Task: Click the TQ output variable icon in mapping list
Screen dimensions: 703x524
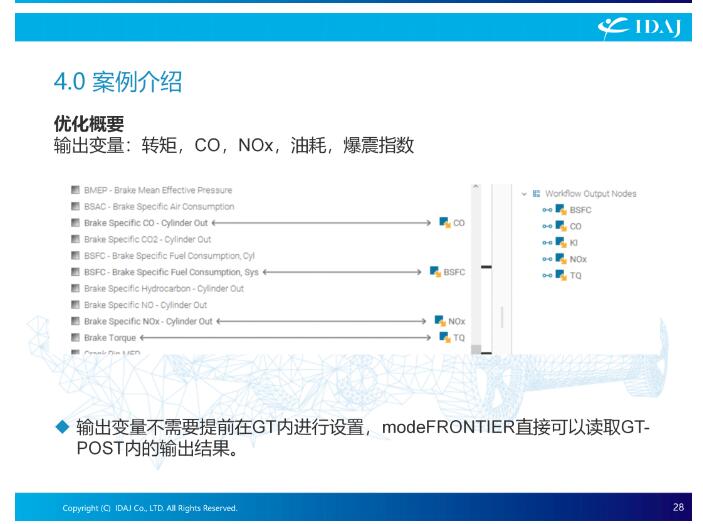Action: tap(445, 337)
